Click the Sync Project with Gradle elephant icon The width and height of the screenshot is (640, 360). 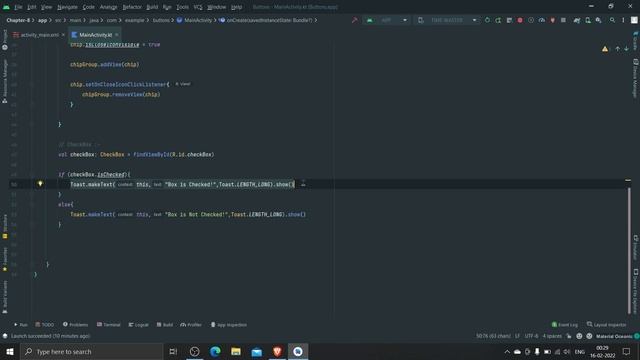click(x=577, y=20)
